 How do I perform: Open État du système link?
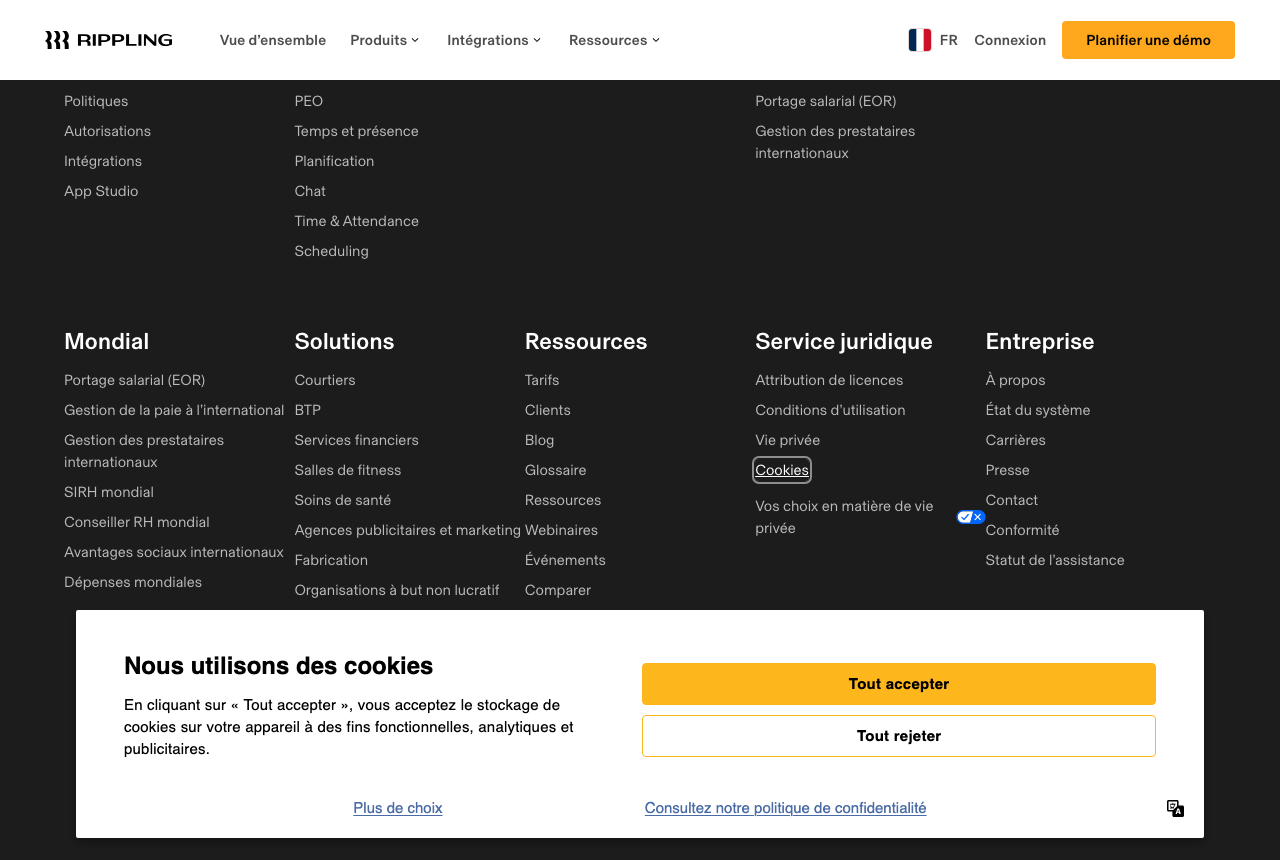tap(1038, 410)
